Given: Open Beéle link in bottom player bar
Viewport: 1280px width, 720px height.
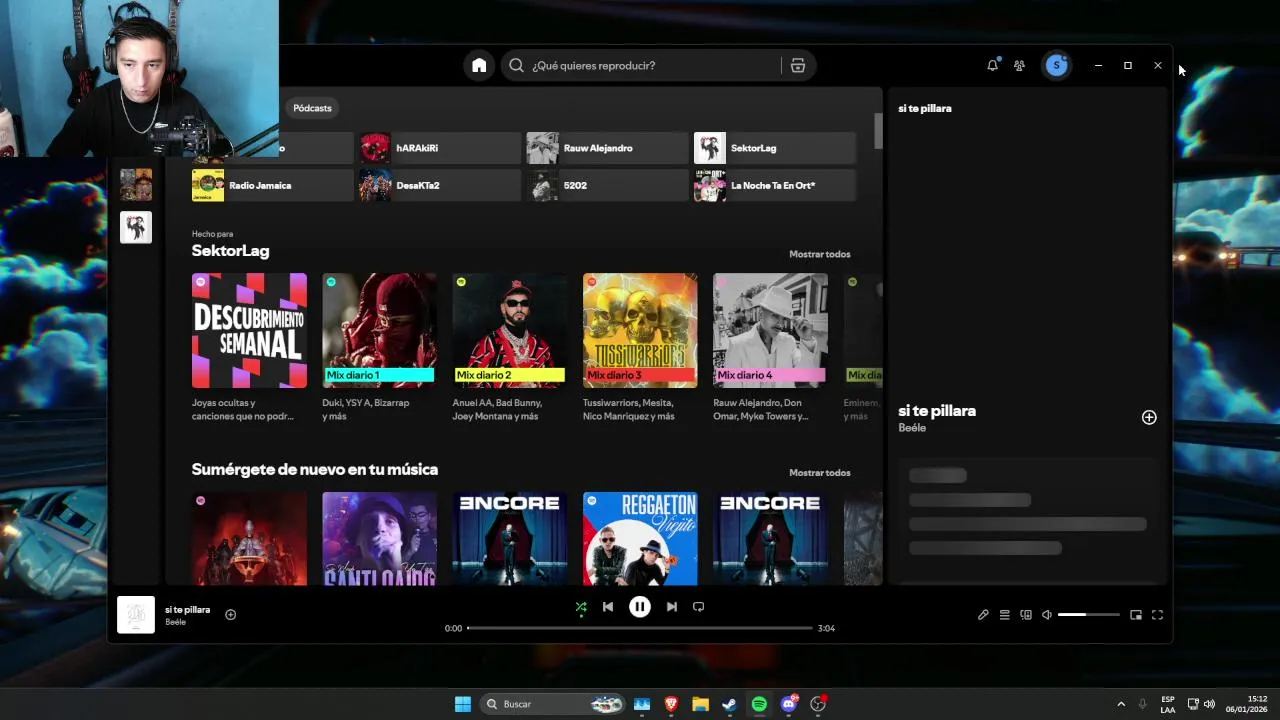Looking at the screenshot, I should click(176, 622).
